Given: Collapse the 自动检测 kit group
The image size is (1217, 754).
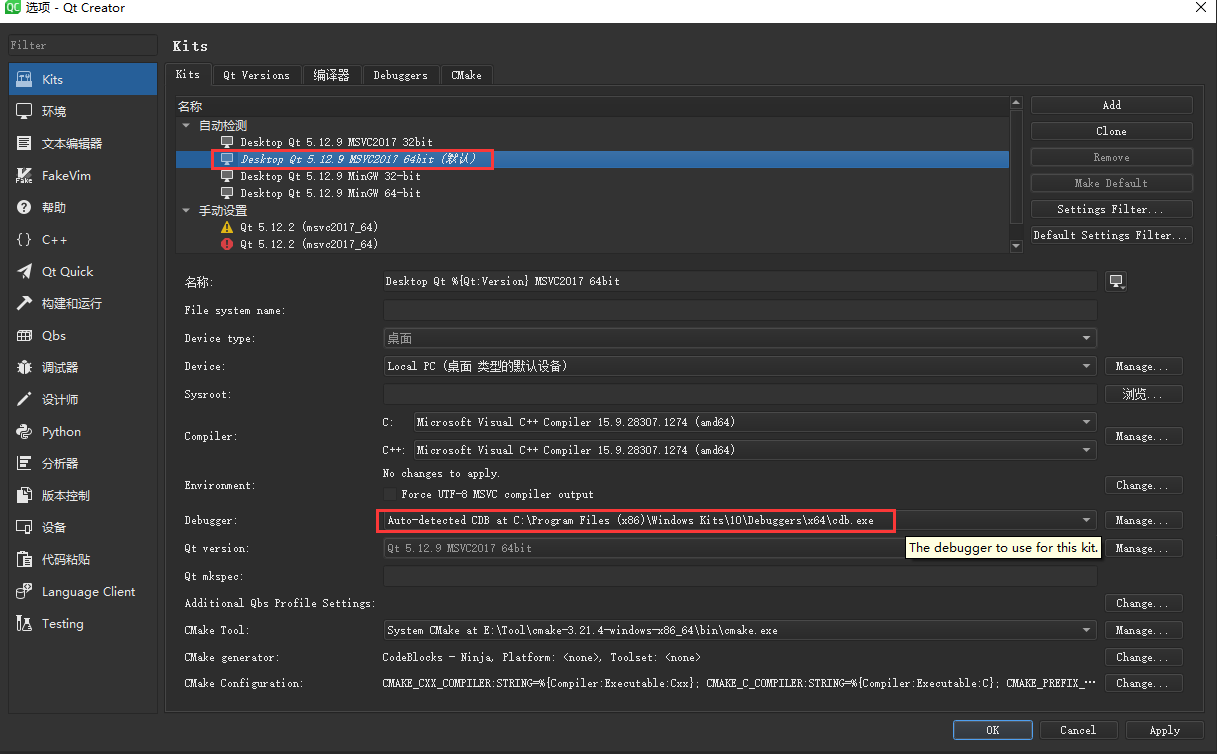Looking at the screenshot, I should [186, 124].
